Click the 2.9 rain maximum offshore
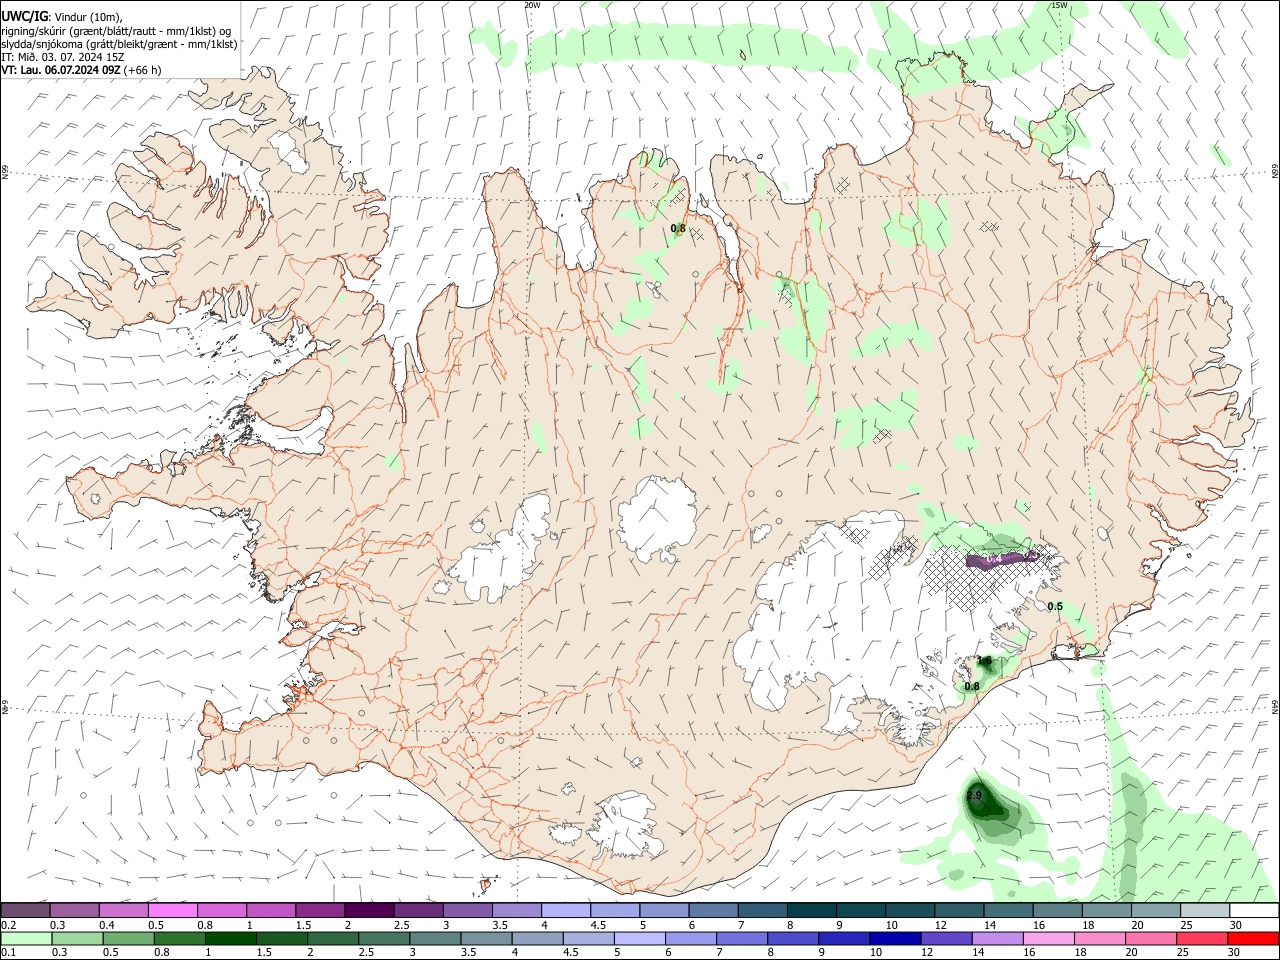The width and height of the screenshot is (1280, 960). tap(975, 795)
